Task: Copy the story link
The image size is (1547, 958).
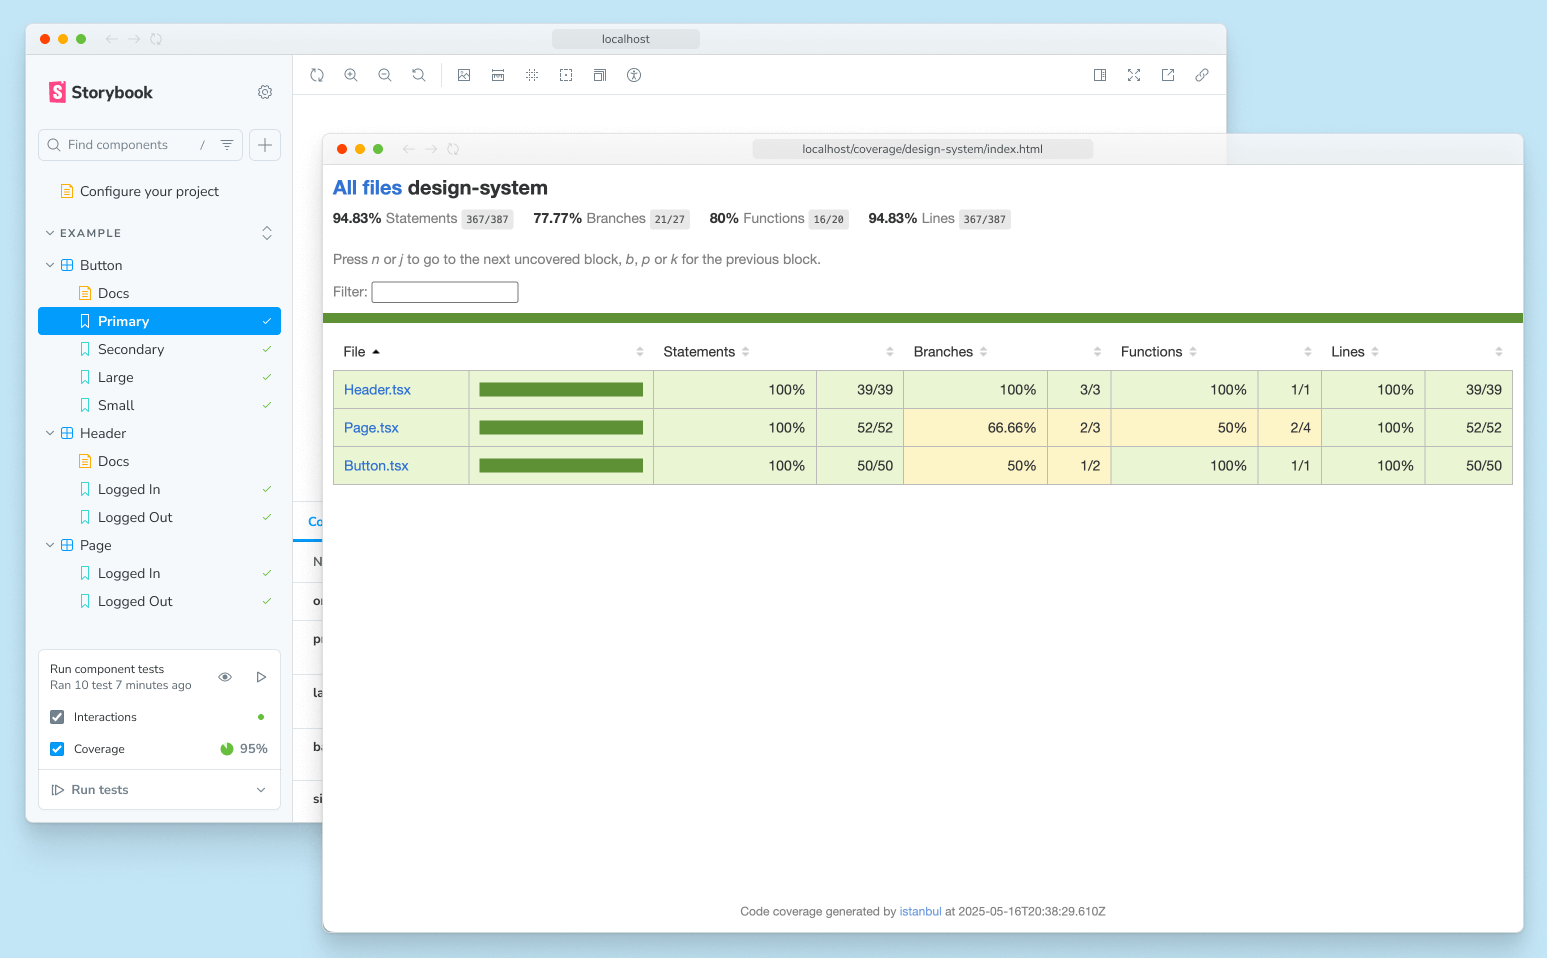Action: click(x=1201, y=74)
